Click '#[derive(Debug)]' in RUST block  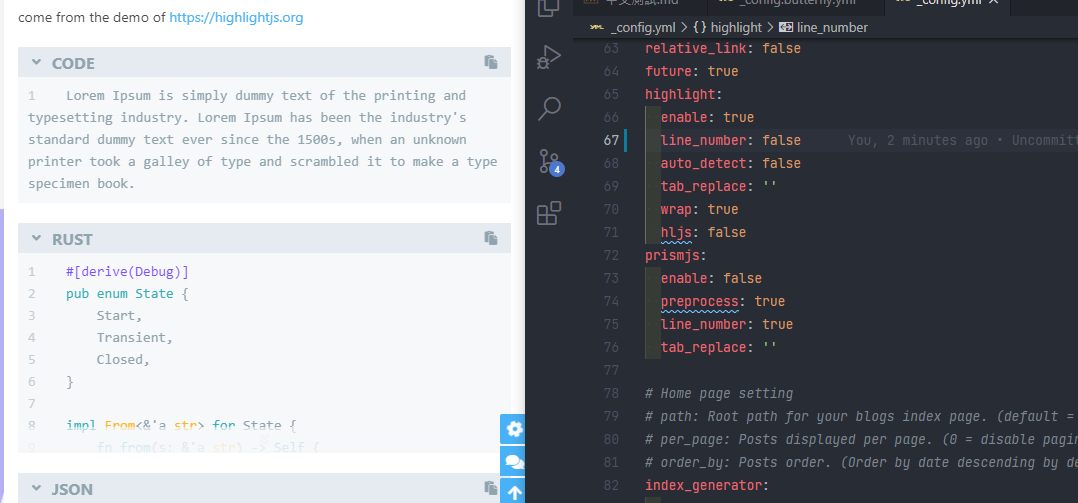coord(127,272)
